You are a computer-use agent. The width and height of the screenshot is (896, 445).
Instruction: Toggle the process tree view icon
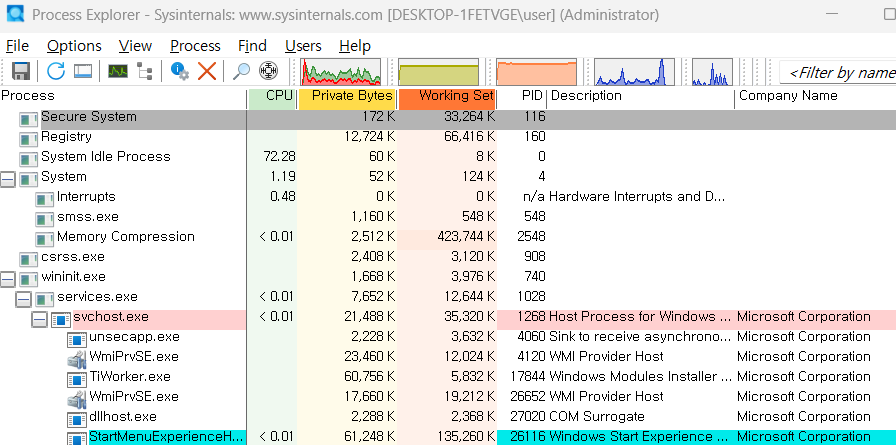click(x=145, y=71)
